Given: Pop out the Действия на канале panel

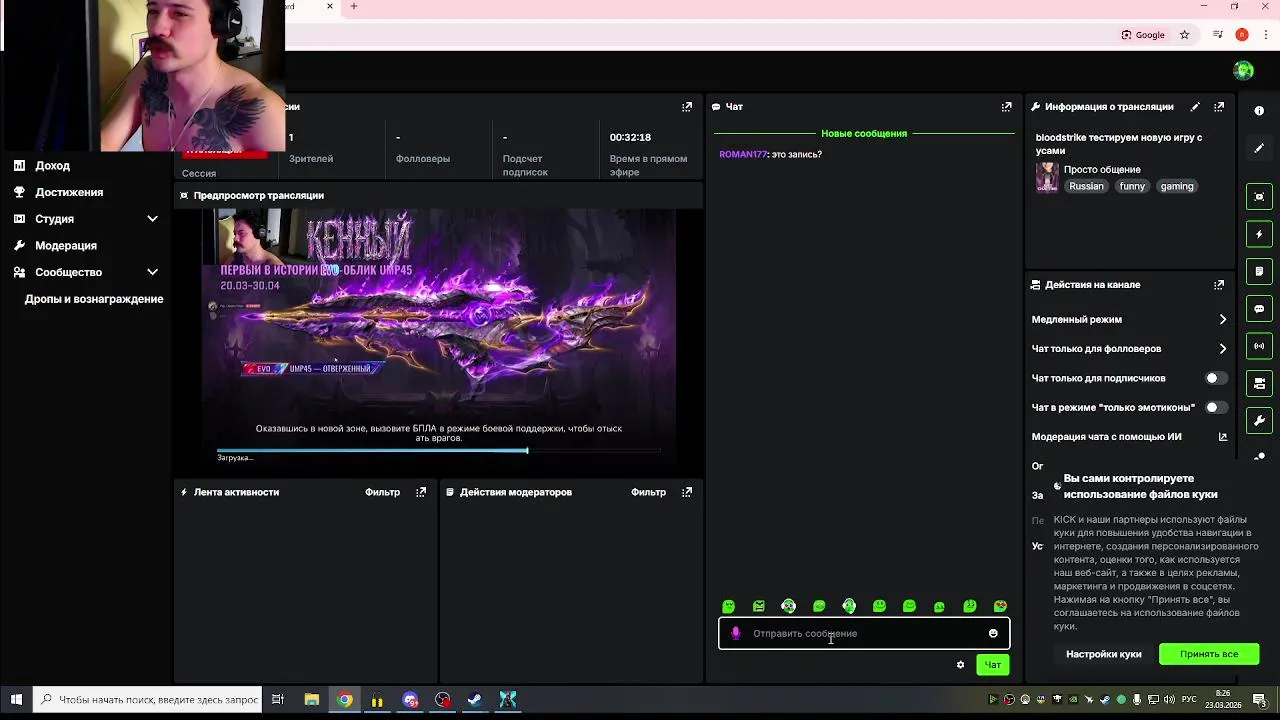Looking at the screenshot, I should [1218, 285].
